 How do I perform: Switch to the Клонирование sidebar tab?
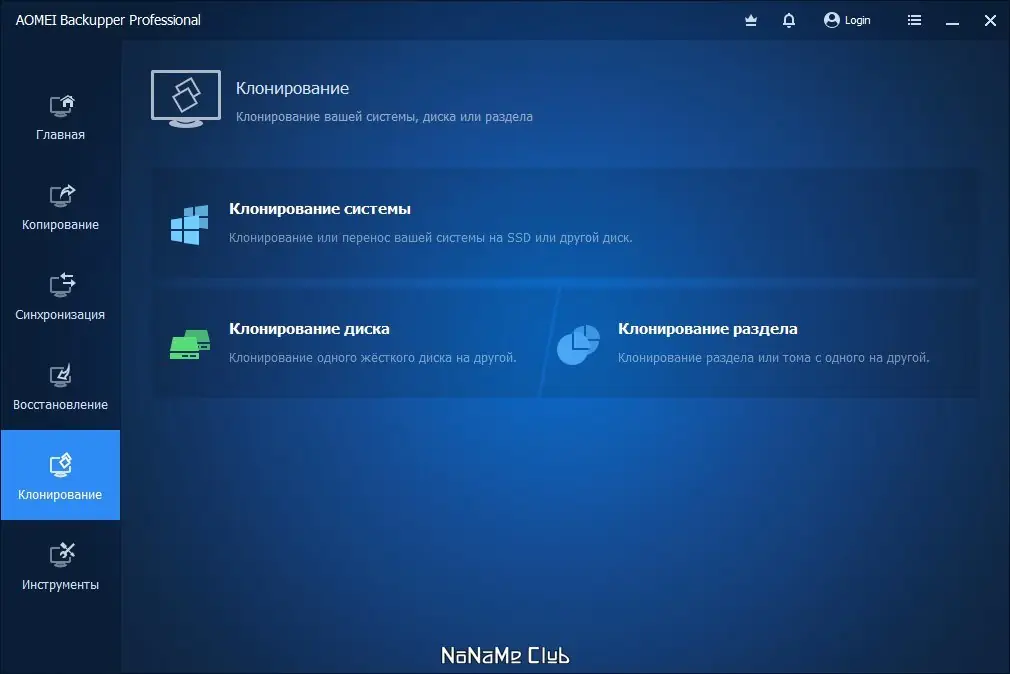(x=60, y=475)
